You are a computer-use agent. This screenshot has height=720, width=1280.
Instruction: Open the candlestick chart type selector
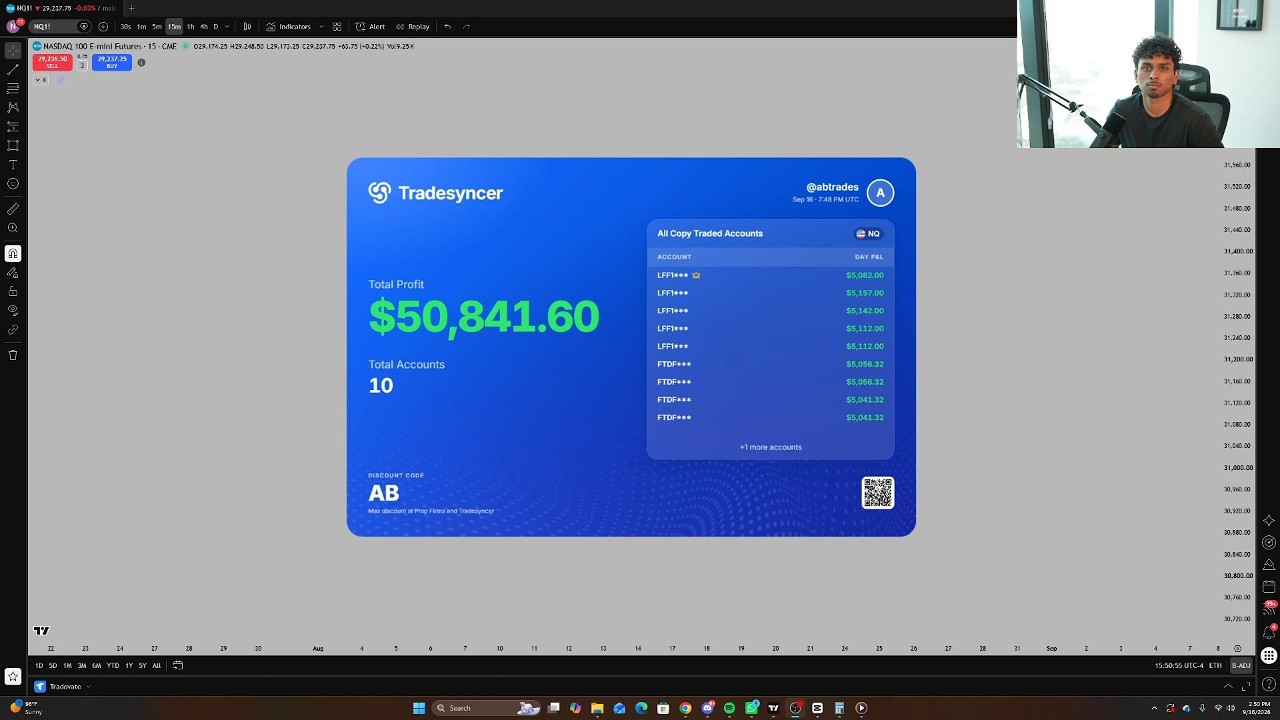pos(247,26)
